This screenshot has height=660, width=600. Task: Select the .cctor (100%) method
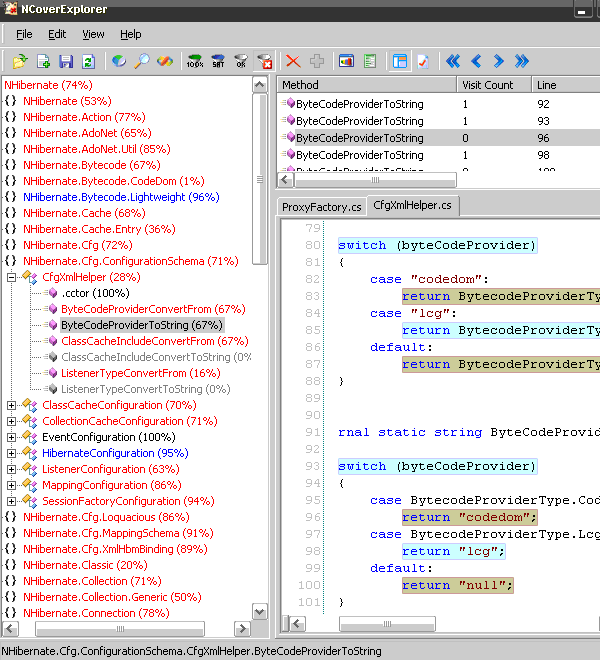(x=95, y=293)
